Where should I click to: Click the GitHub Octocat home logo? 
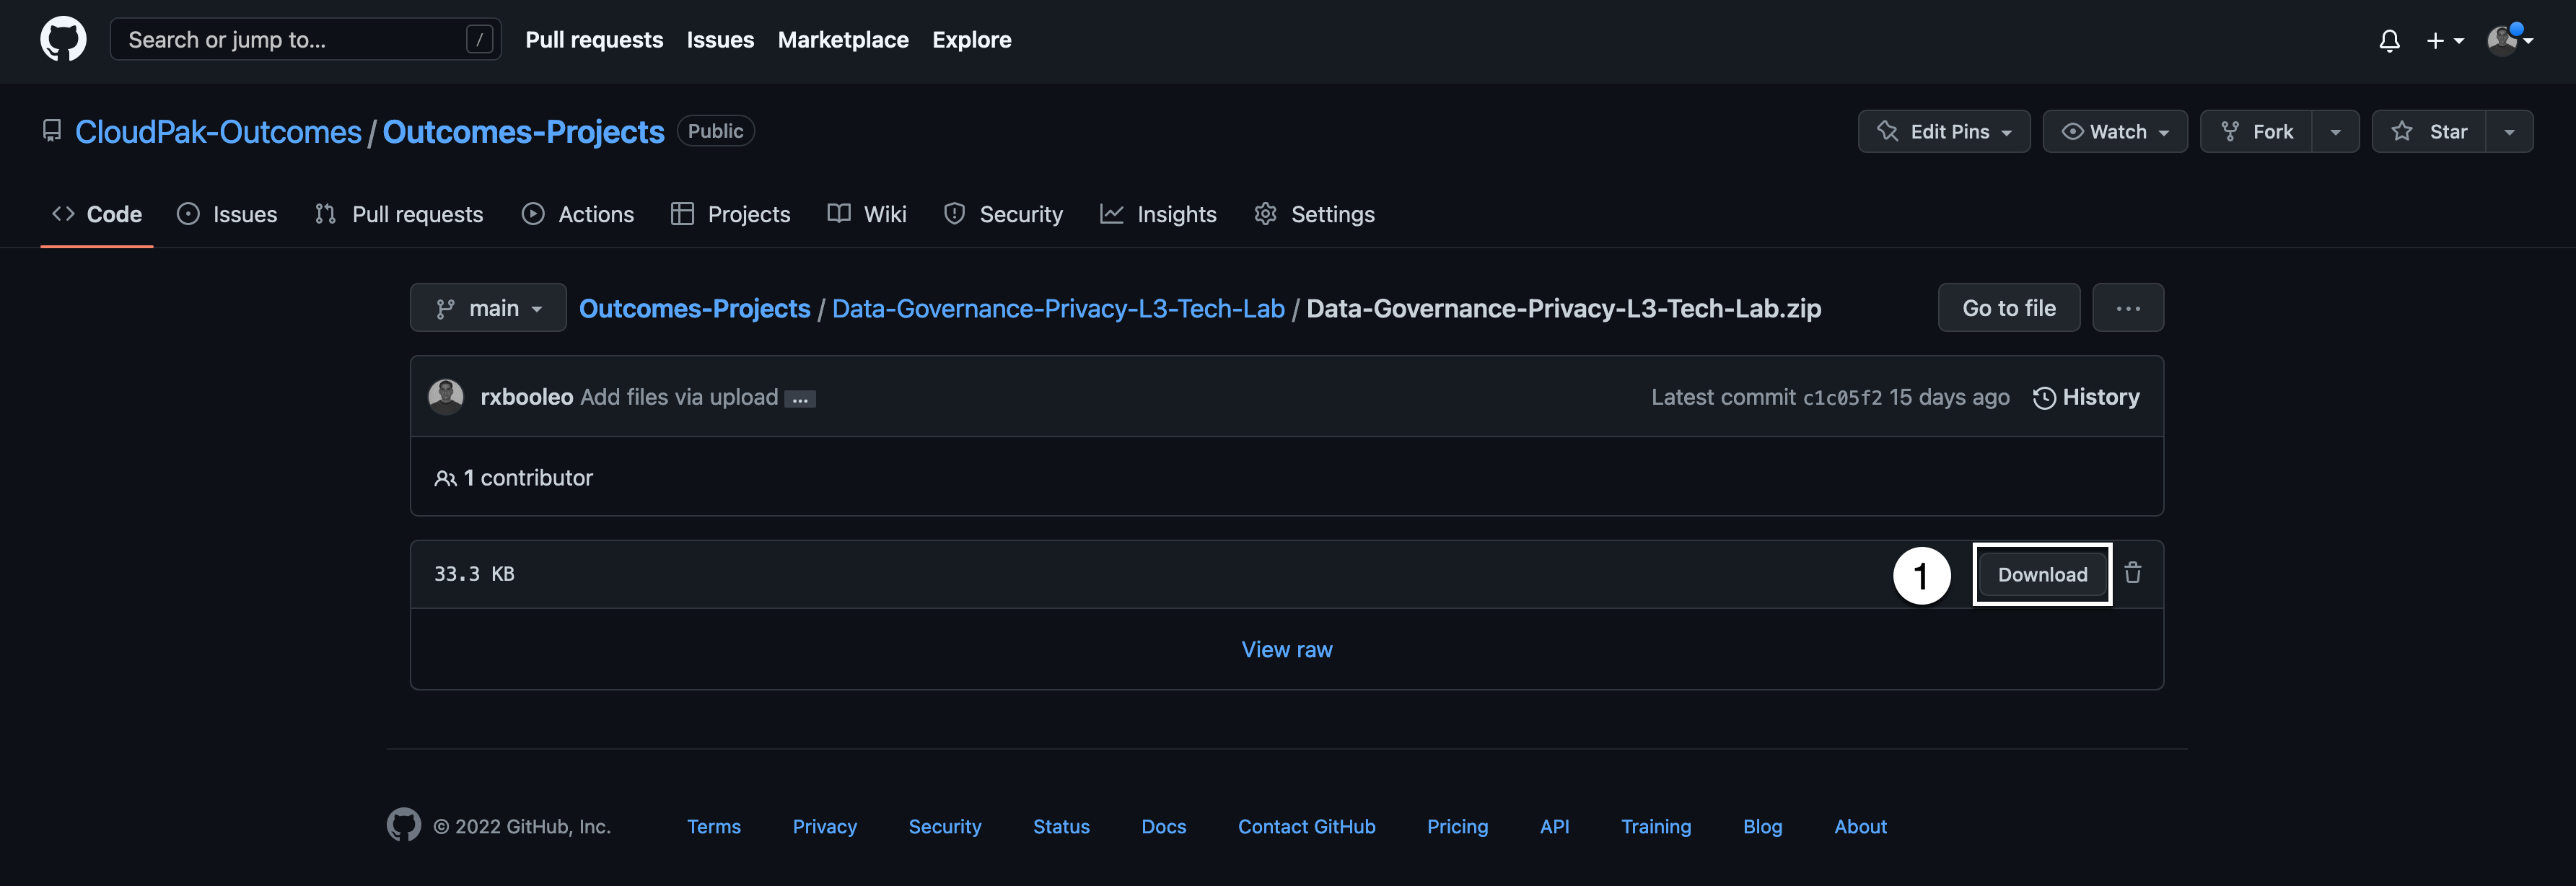[x=63, y=40]
